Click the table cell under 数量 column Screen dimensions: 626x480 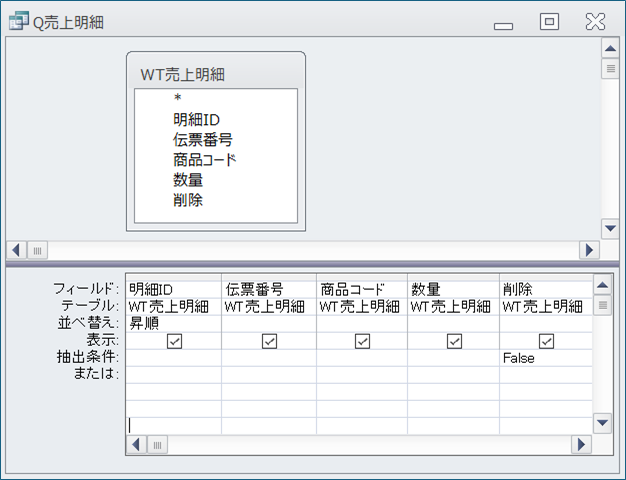(453, 306)
